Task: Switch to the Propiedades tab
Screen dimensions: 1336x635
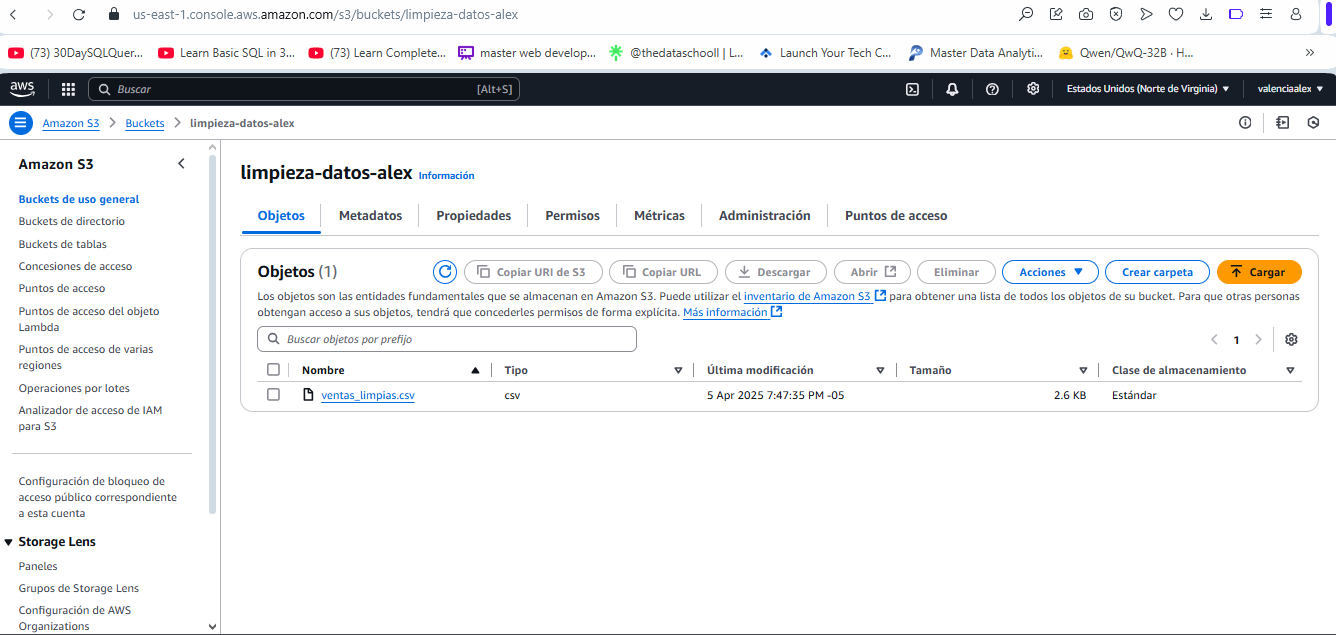Action: pyautogui.click(x=474, y=216)
